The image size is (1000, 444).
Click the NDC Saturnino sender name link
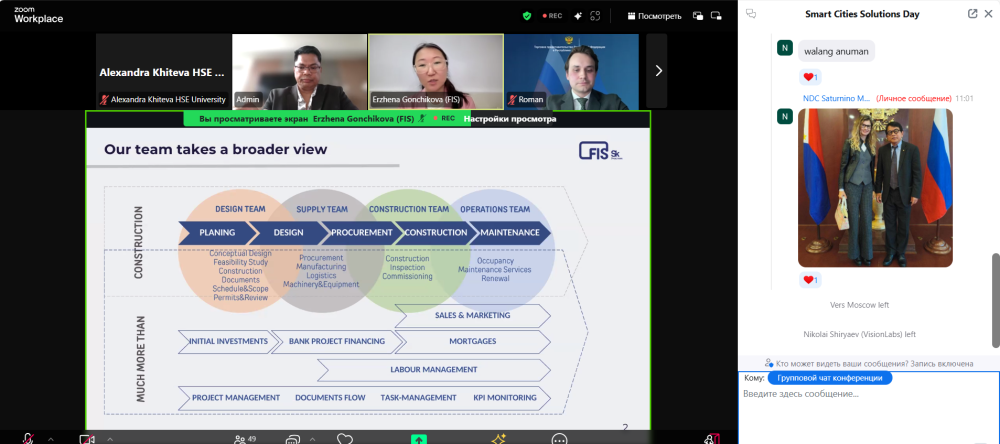837,99
